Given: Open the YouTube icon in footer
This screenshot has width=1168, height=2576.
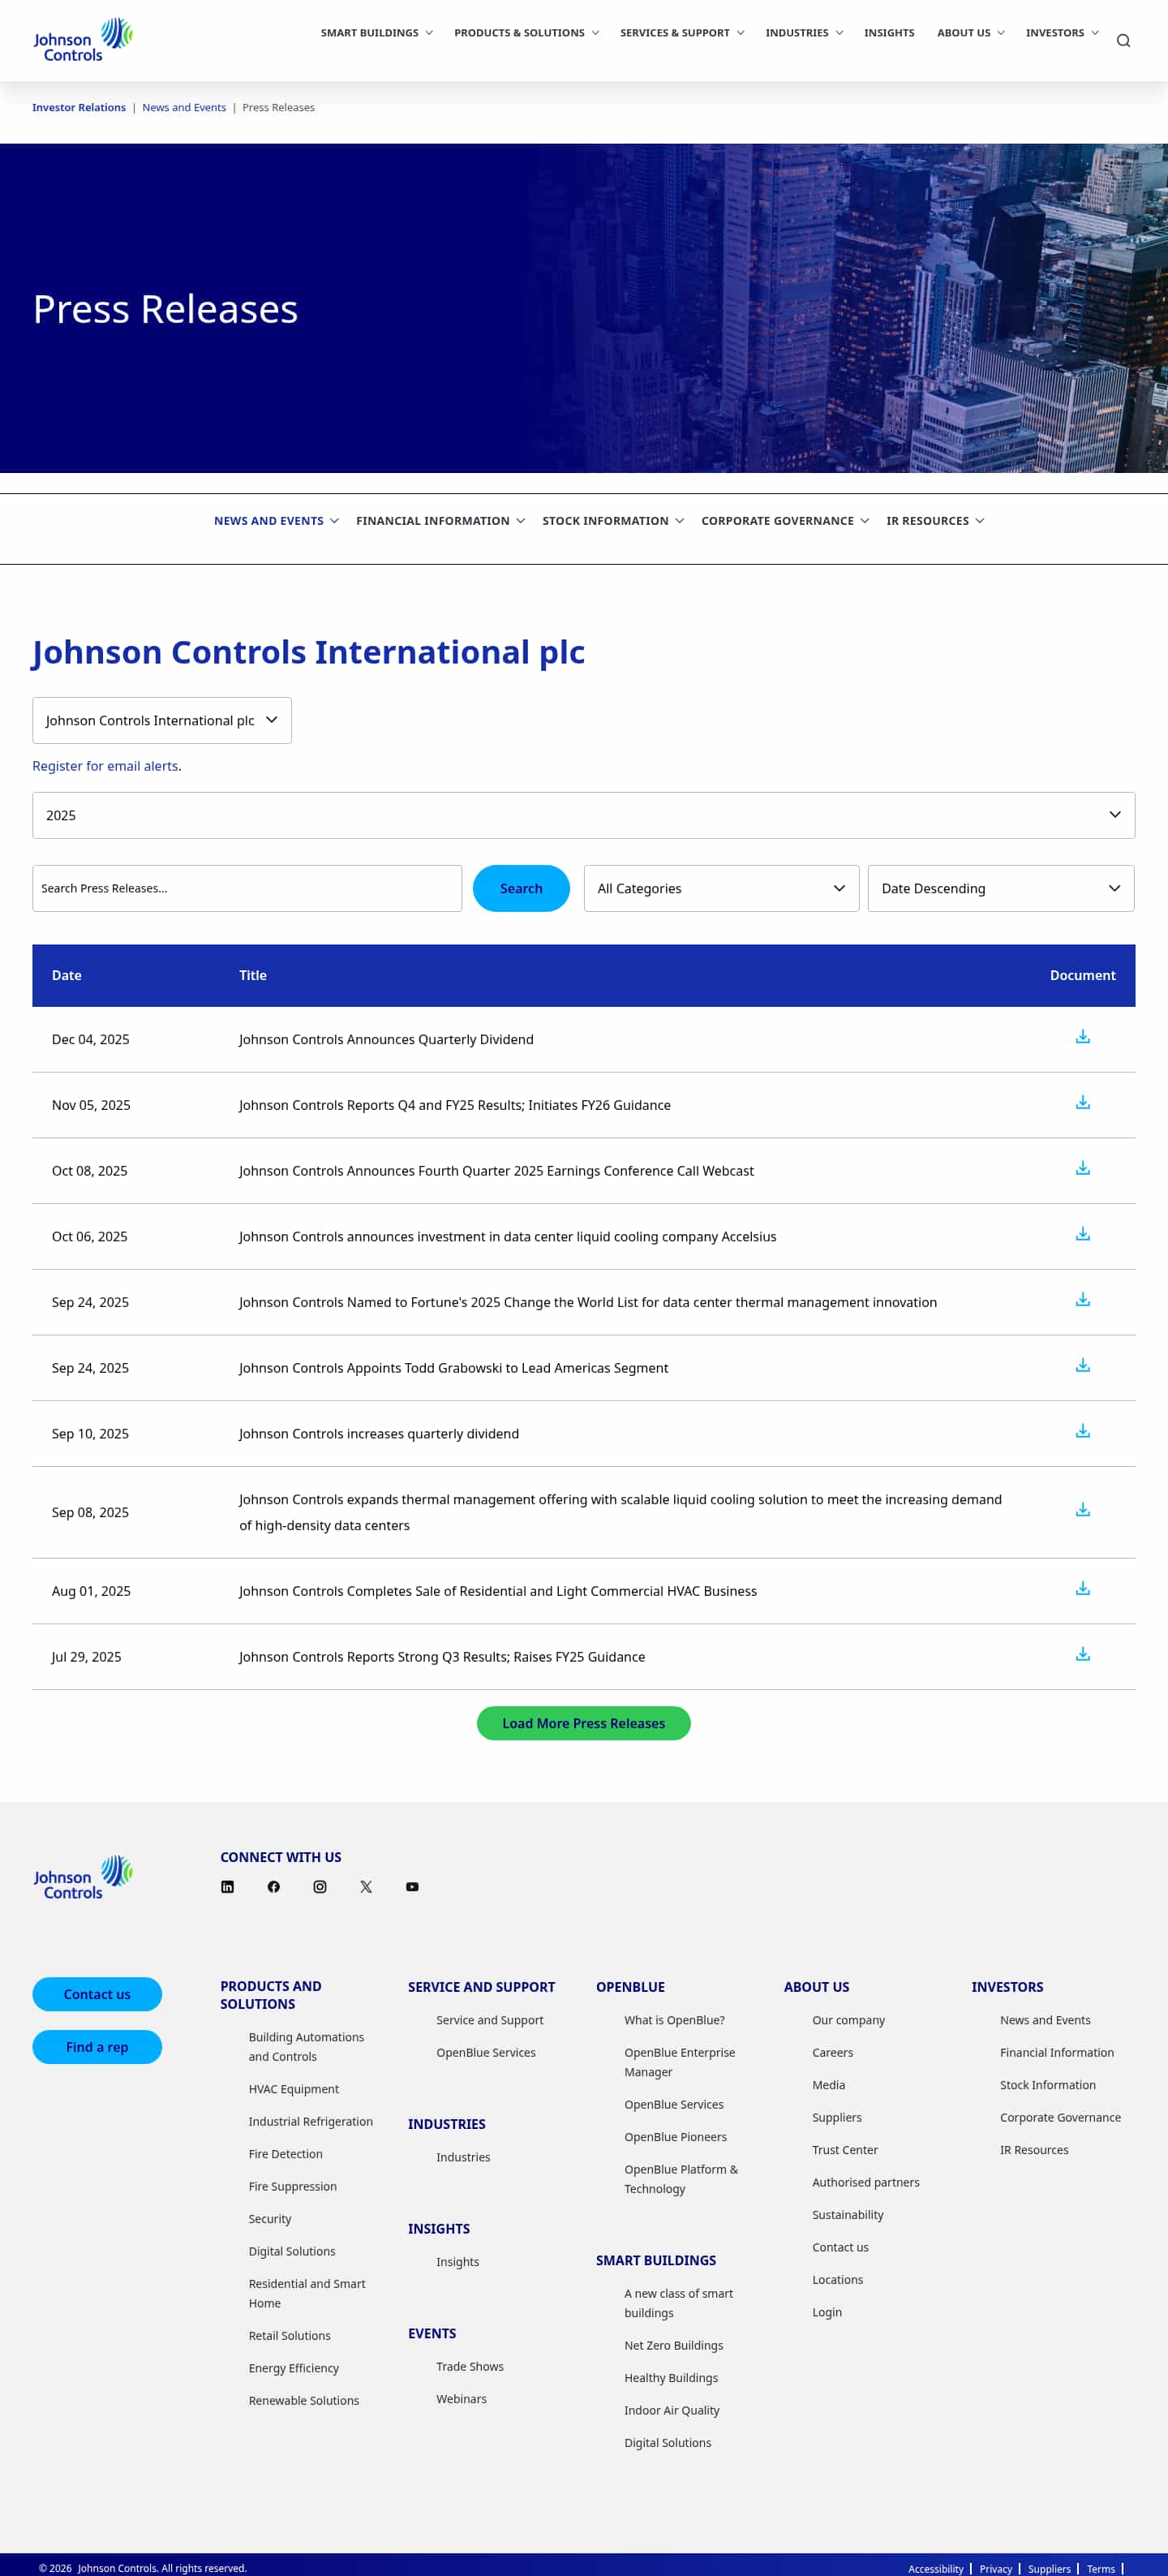Looking at the screenshot, I should click(x=412, y=1887).
